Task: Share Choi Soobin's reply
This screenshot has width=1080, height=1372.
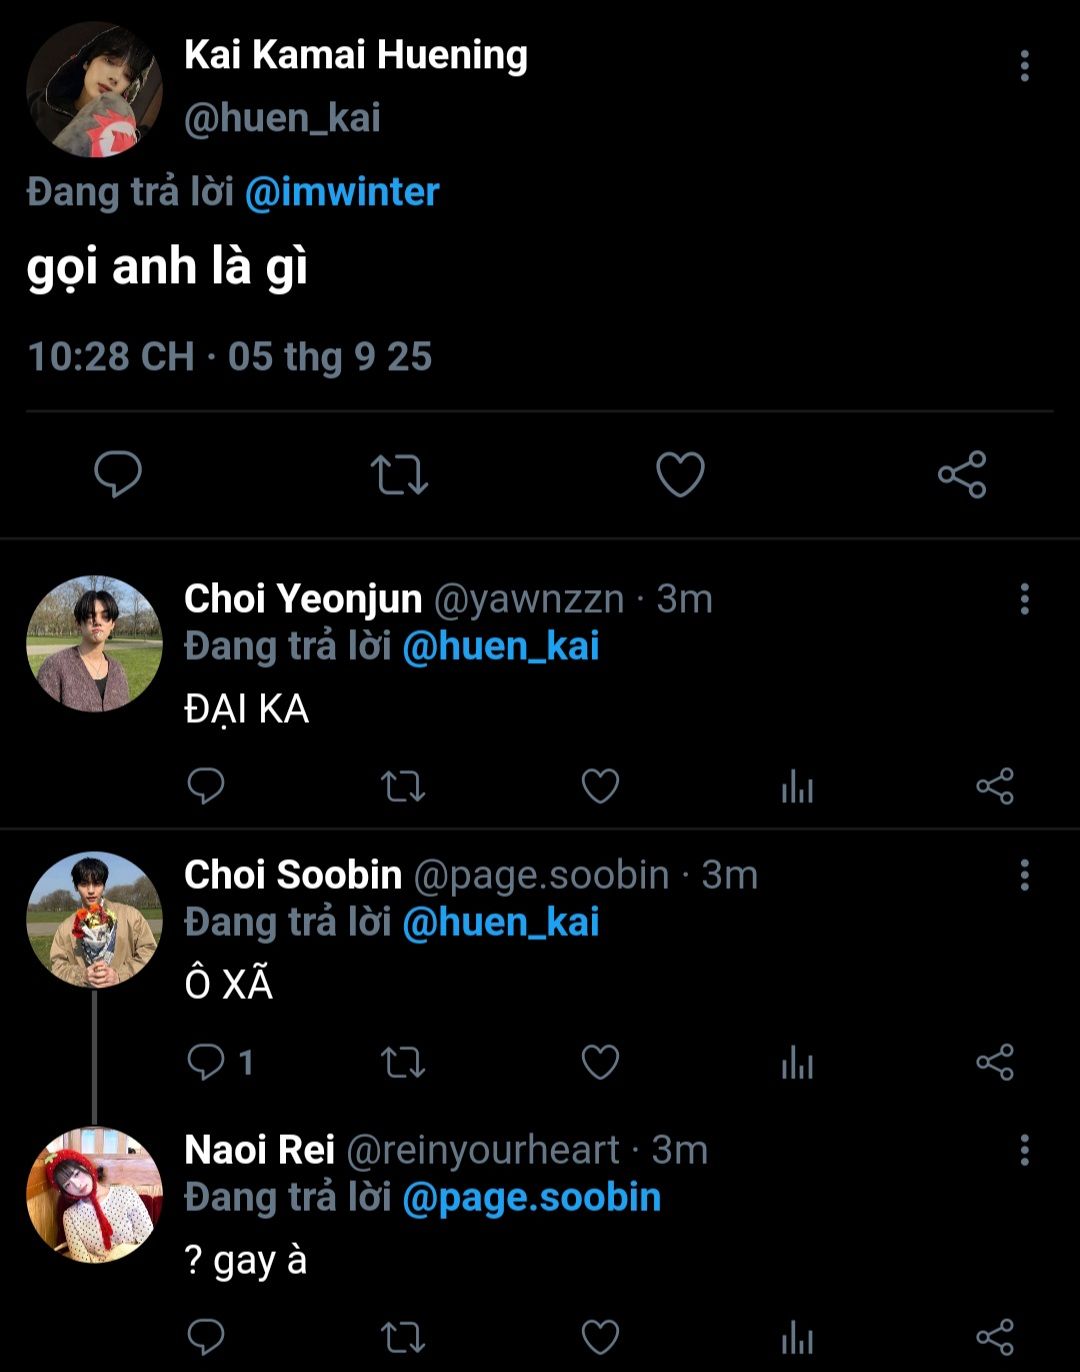Action: coord(995,1062)
